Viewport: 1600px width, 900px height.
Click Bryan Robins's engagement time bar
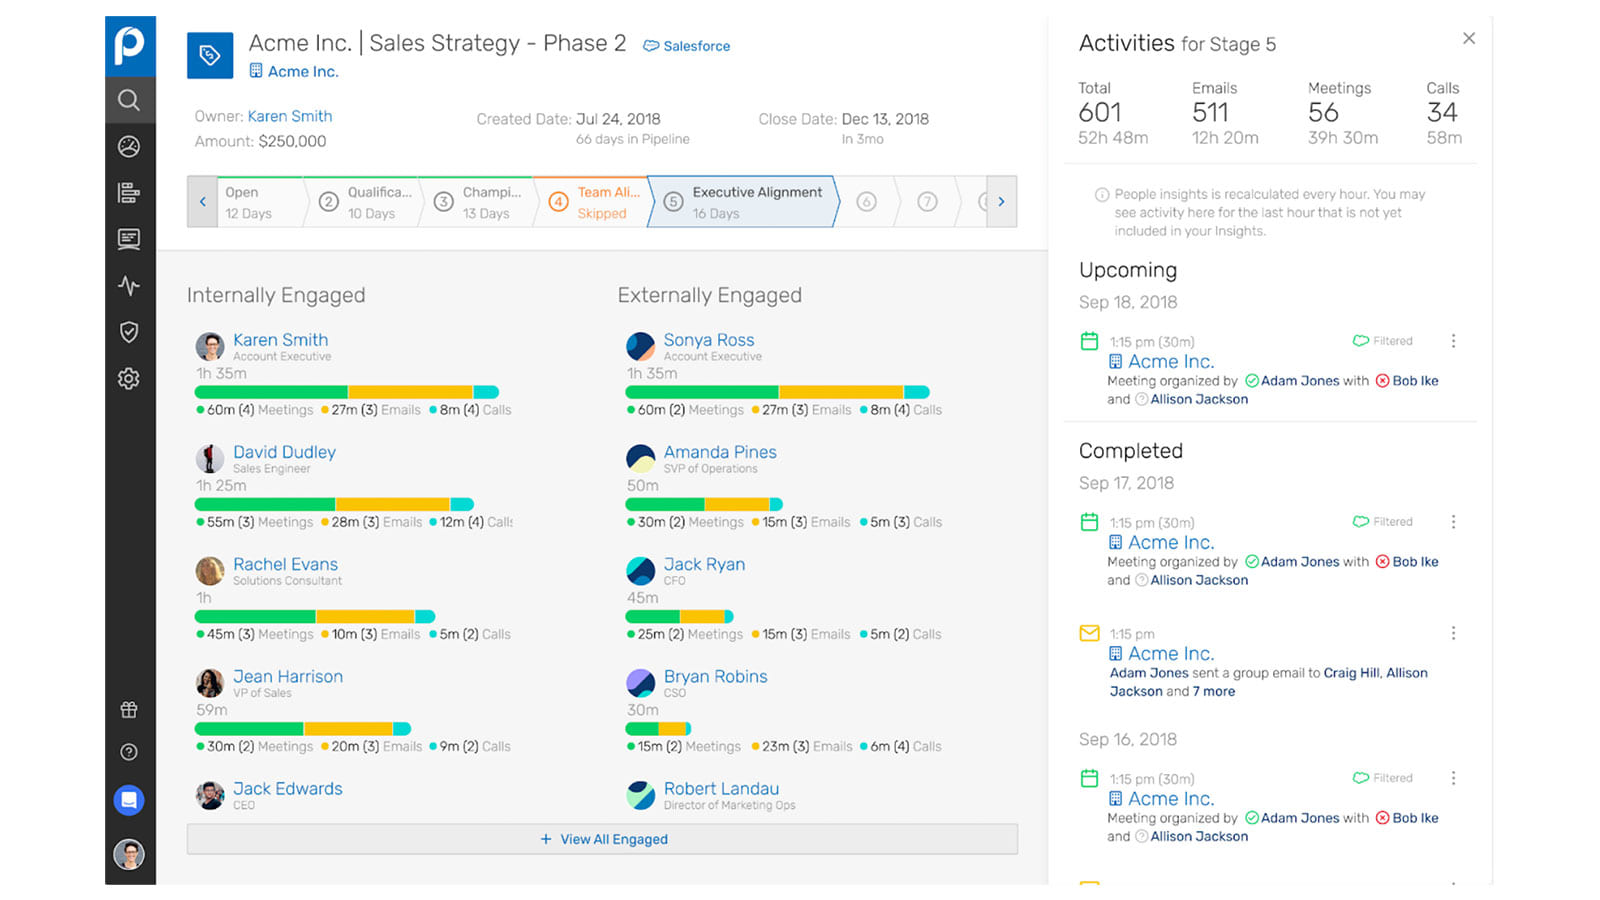[658, 728]
